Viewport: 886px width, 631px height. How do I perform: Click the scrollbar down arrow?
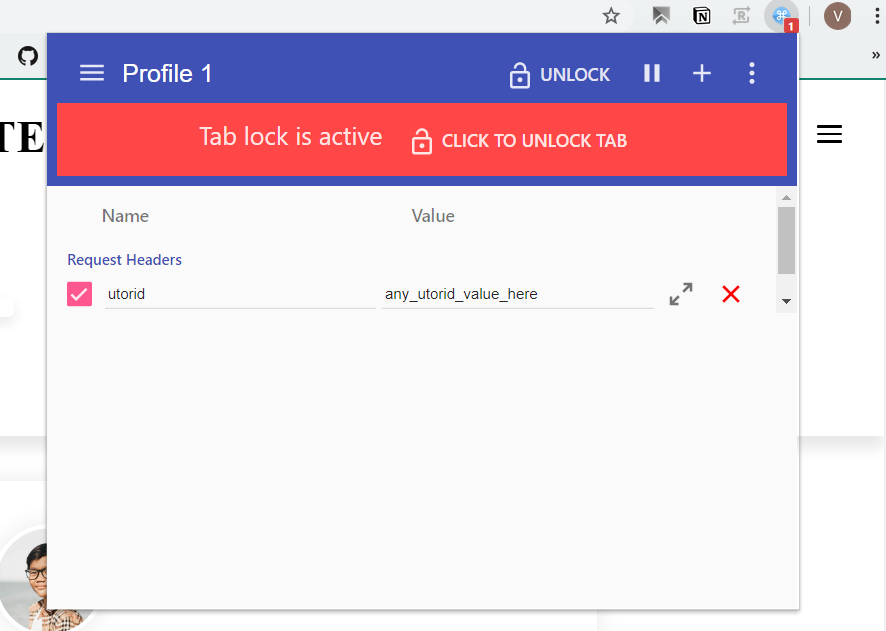tap(786, 301)
